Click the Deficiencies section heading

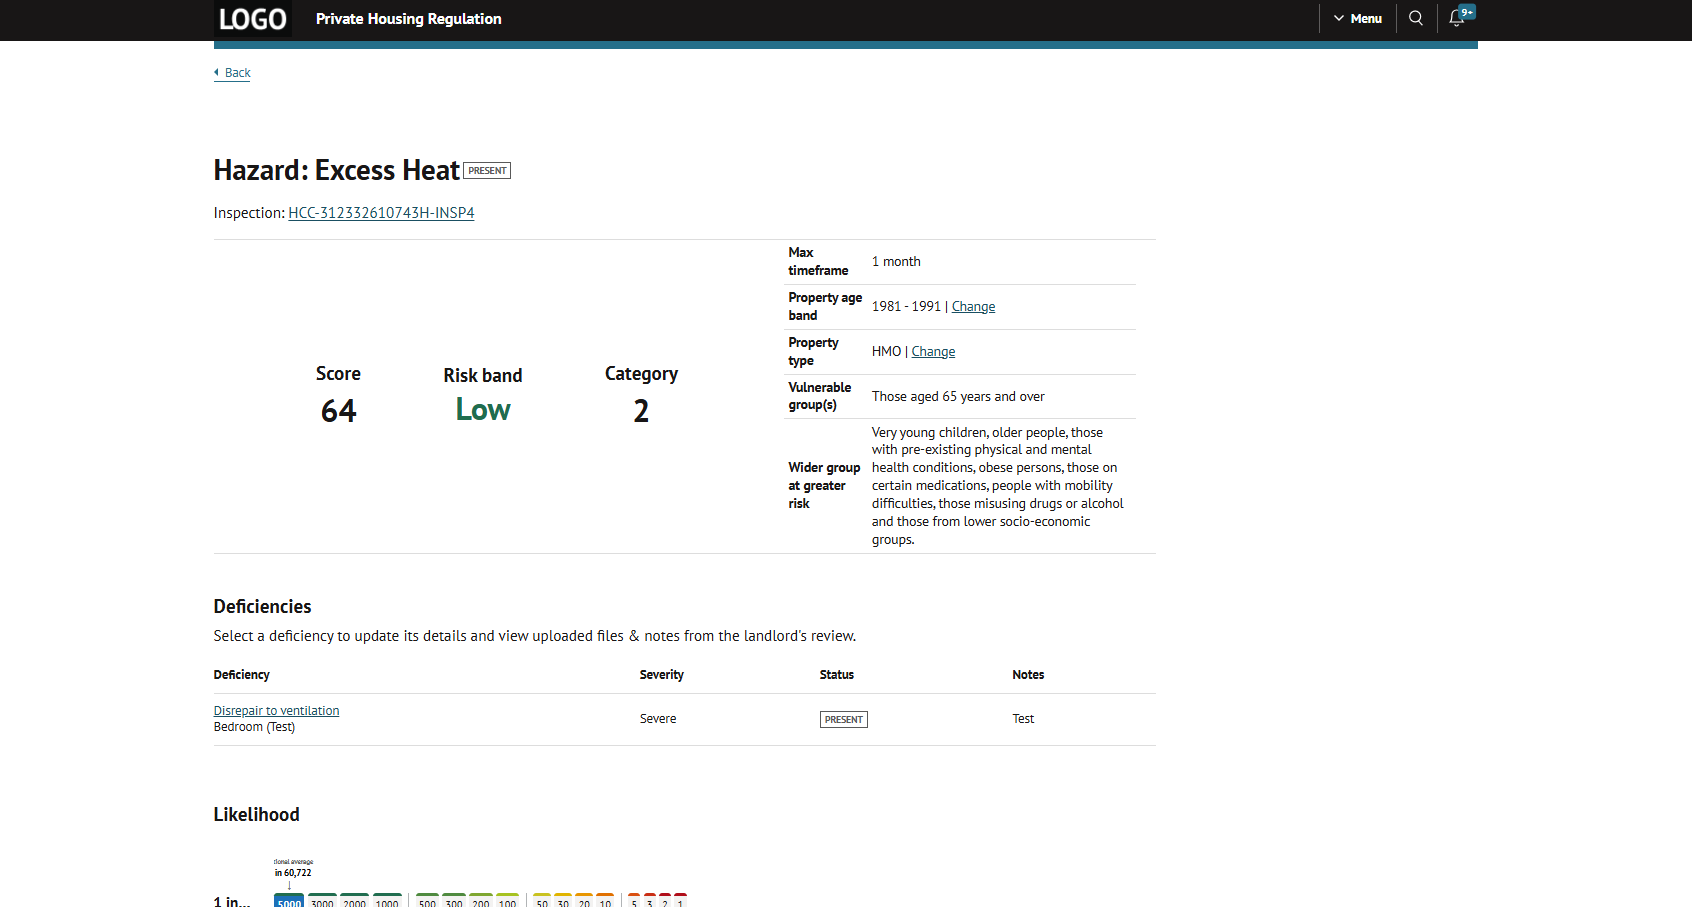[262, 607]
